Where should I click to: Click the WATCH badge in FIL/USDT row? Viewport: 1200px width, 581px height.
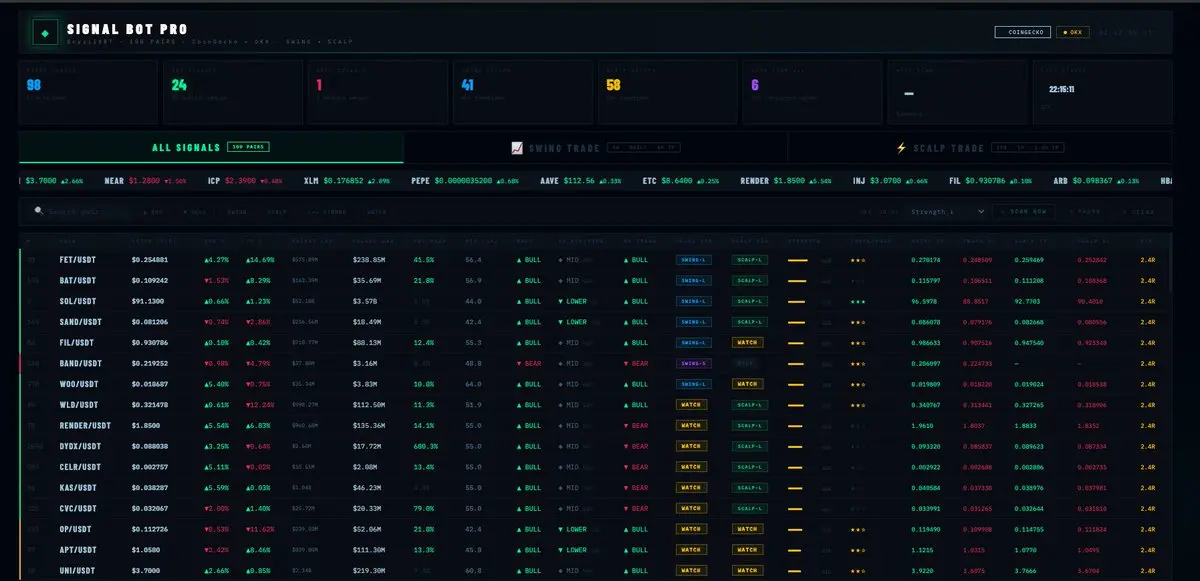click(x=747, y=342)
